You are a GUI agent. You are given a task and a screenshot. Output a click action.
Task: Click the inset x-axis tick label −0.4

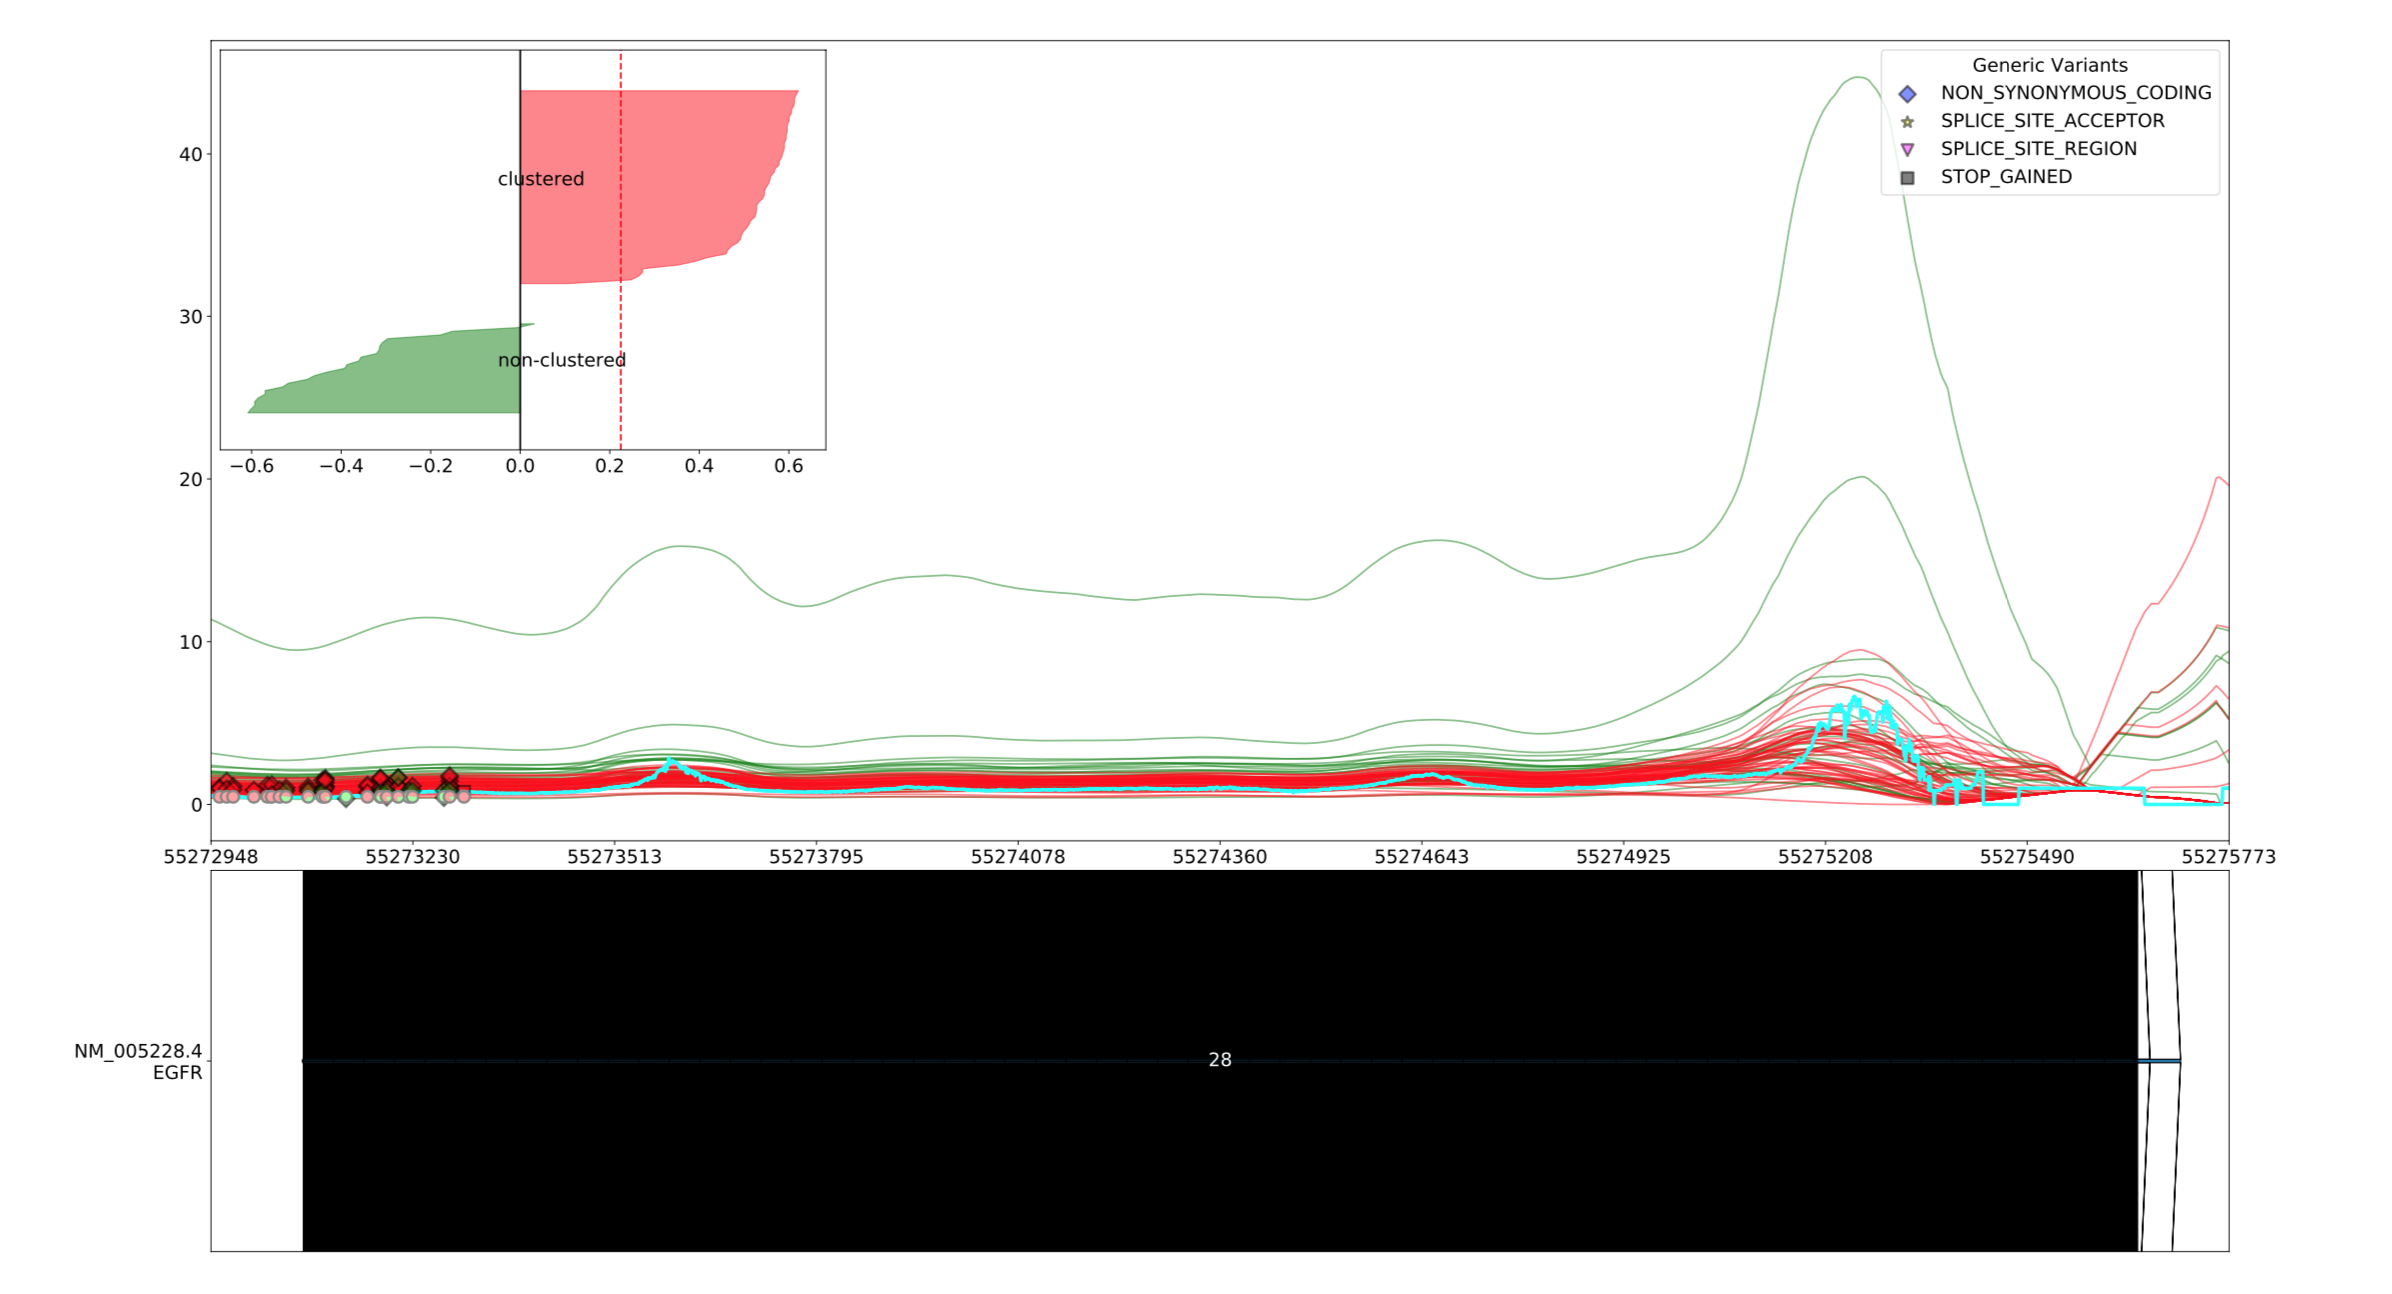(341, 466)
